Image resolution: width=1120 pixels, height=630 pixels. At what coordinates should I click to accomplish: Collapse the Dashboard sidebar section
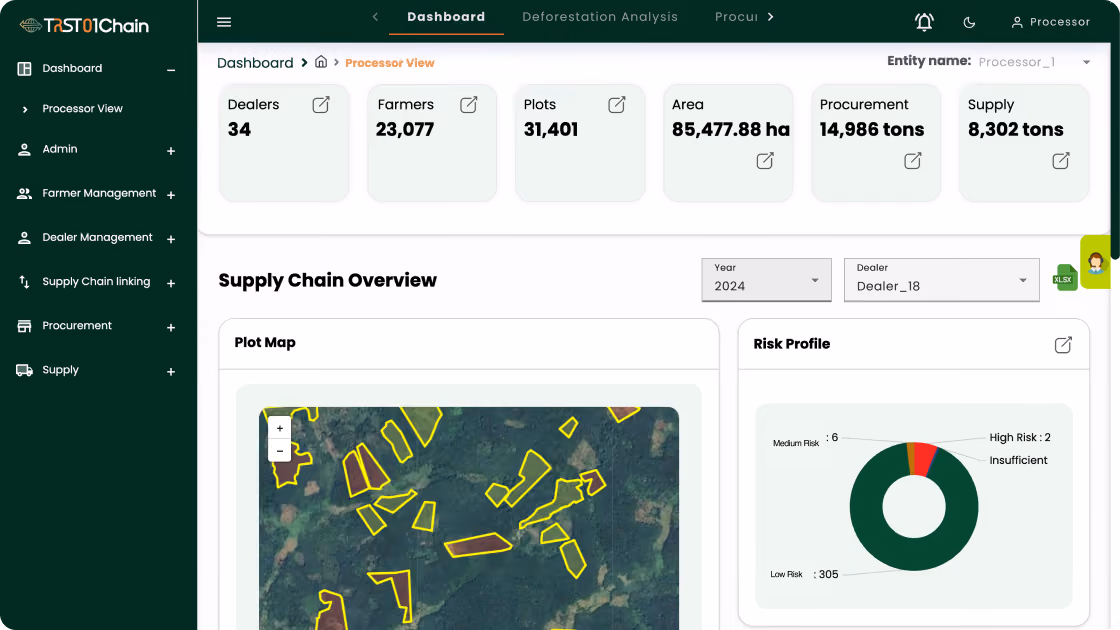(x=171, y=69)
